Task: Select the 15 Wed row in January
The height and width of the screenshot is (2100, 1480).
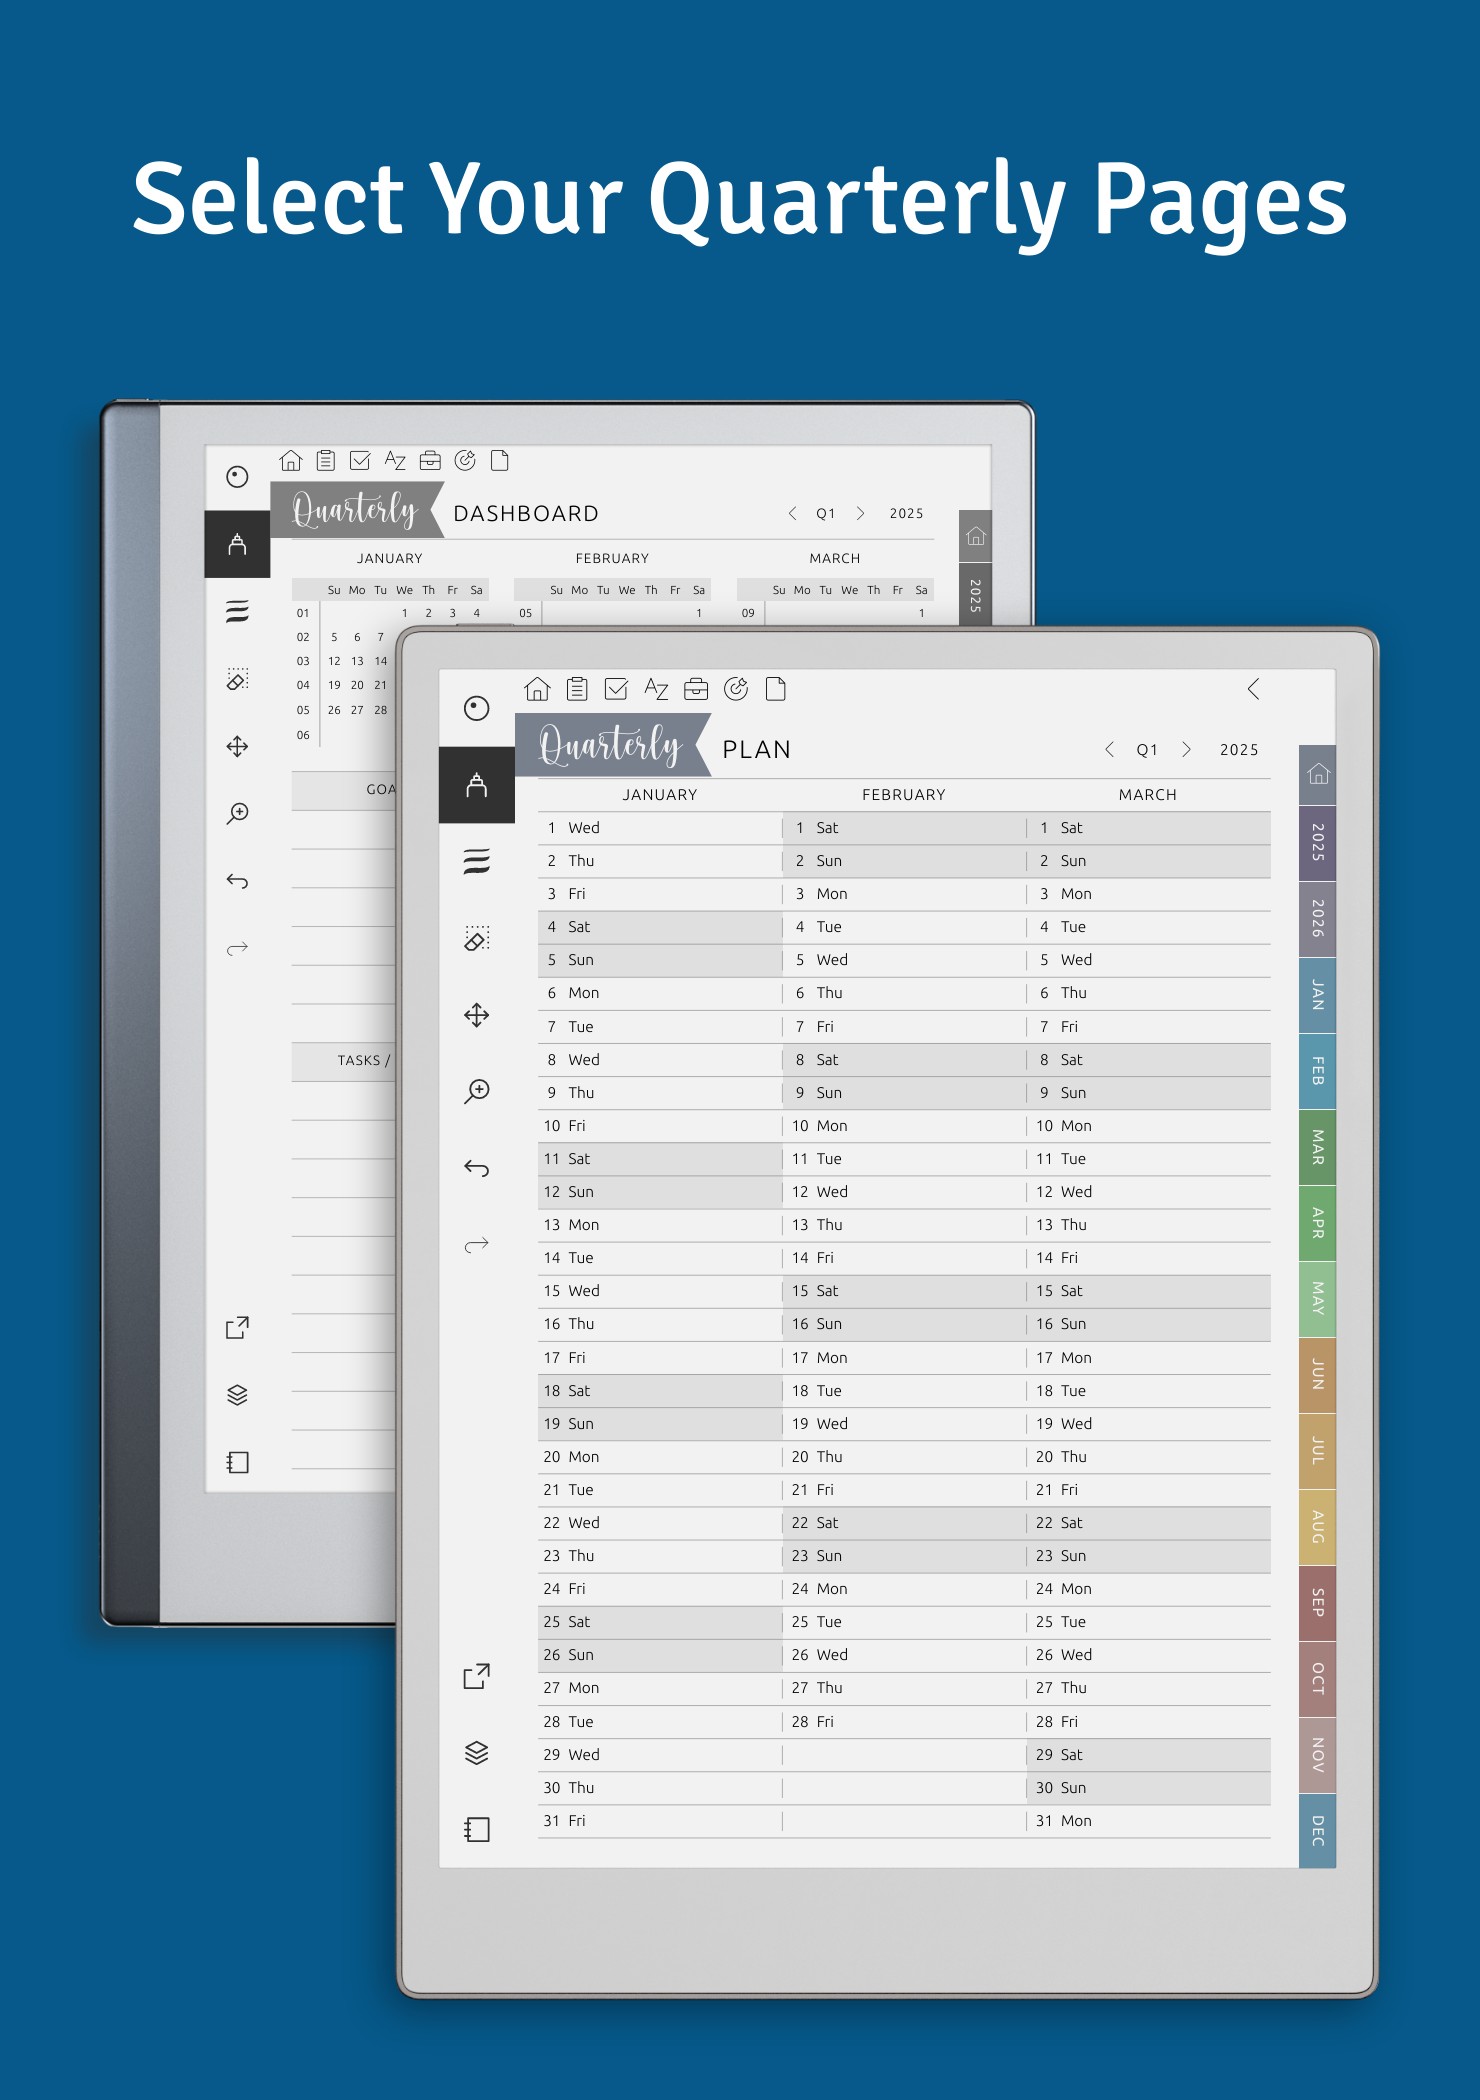Action: tap(660, 1291)
